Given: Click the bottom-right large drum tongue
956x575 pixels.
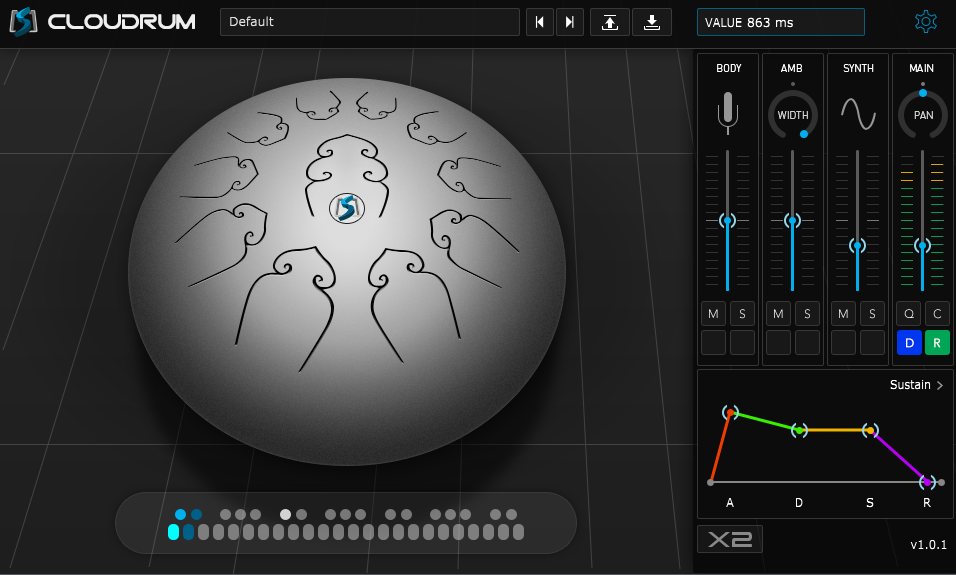Looking at the screenshot, I should (x=413, y=304).
